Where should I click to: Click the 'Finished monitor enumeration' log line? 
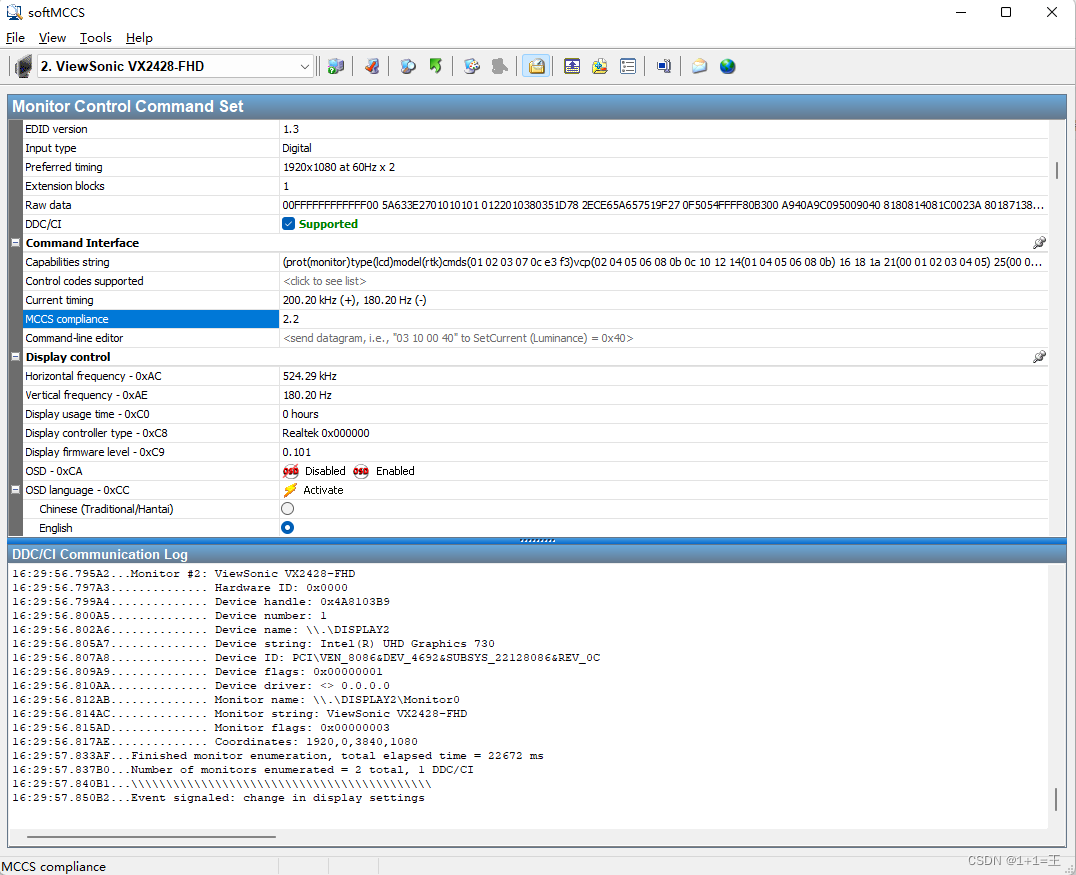(x=278, y=756)
